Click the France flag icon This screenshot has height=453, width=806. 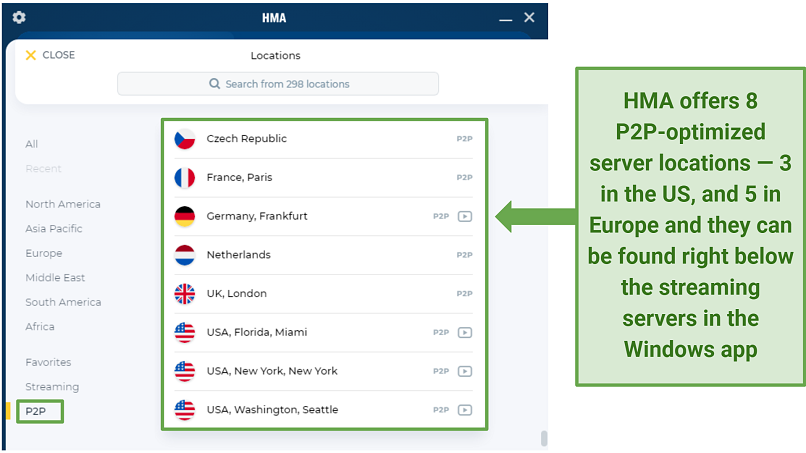(185, 178)
